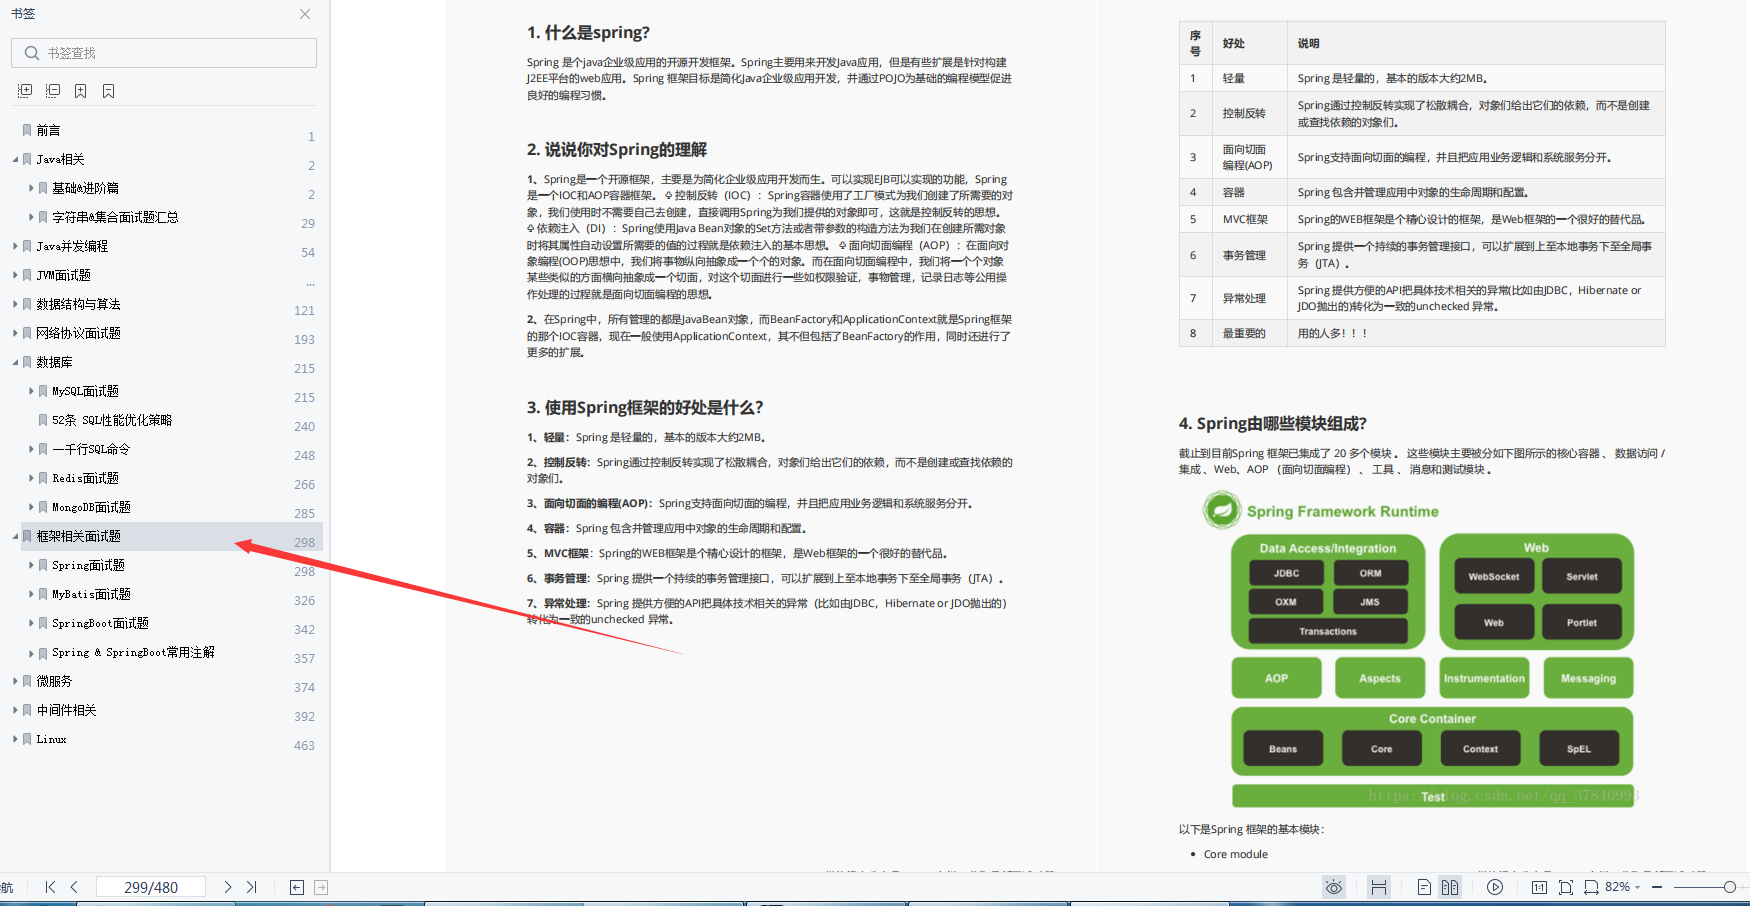This screenshot has height=906, width=1750.
Task: Go to the first page
Action: 50,887
